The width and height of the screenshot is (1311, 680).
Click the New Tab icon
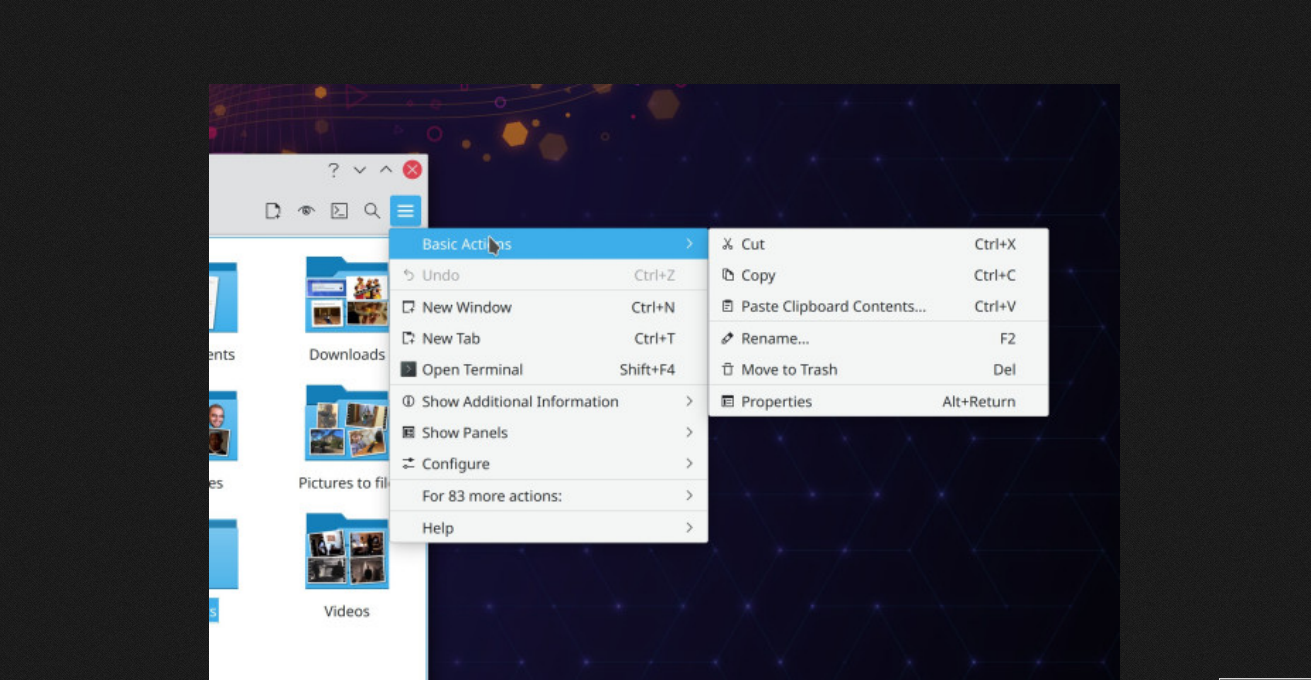point(408,338)
